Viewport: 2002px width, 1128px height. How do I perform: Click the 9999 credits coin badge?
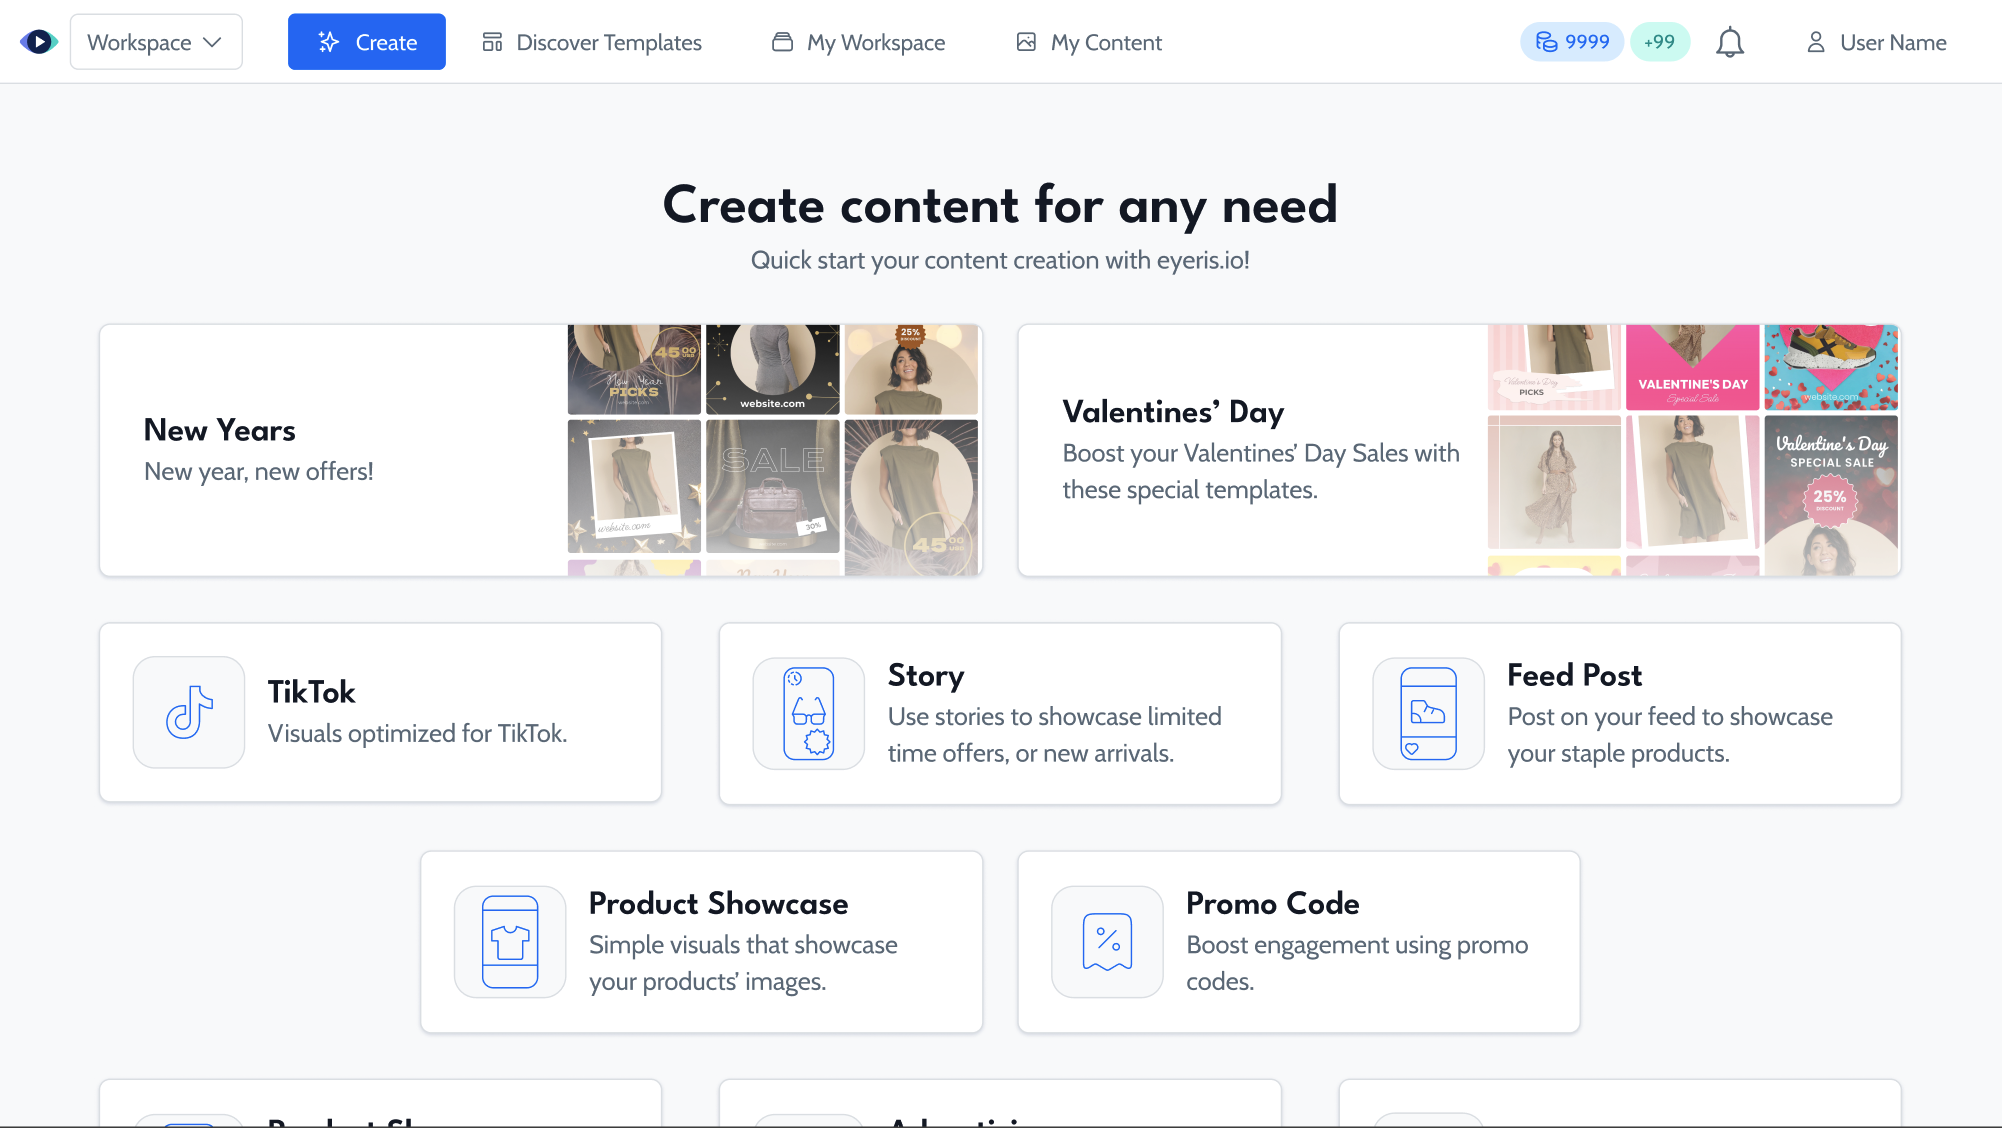point(1571,42)
